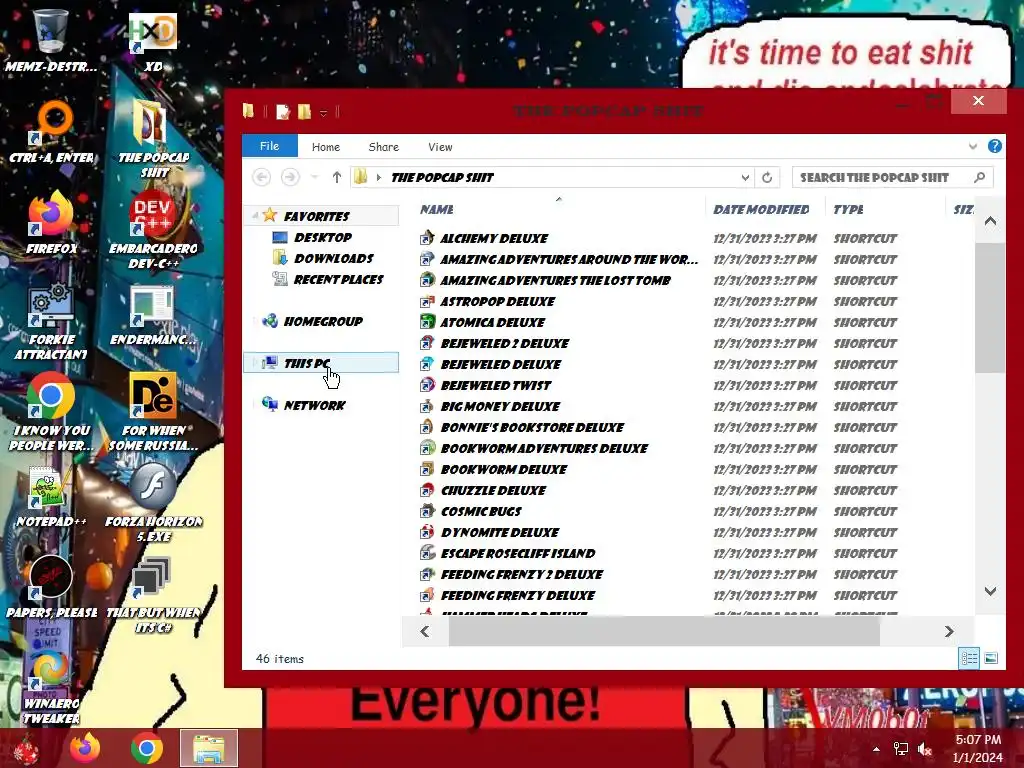Open Forkie Attractant desktop shortcut
This screenshot has width=1024, height=768.
[x=51, y=321]
